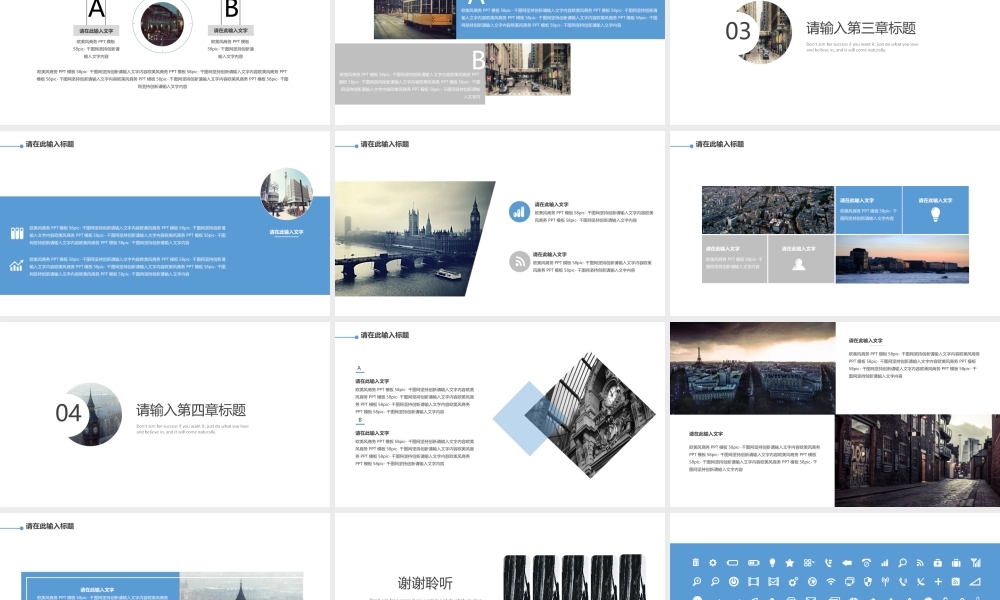
Task: Select 请在此输入标题 above the clock building slide
Action: point(385,335)
